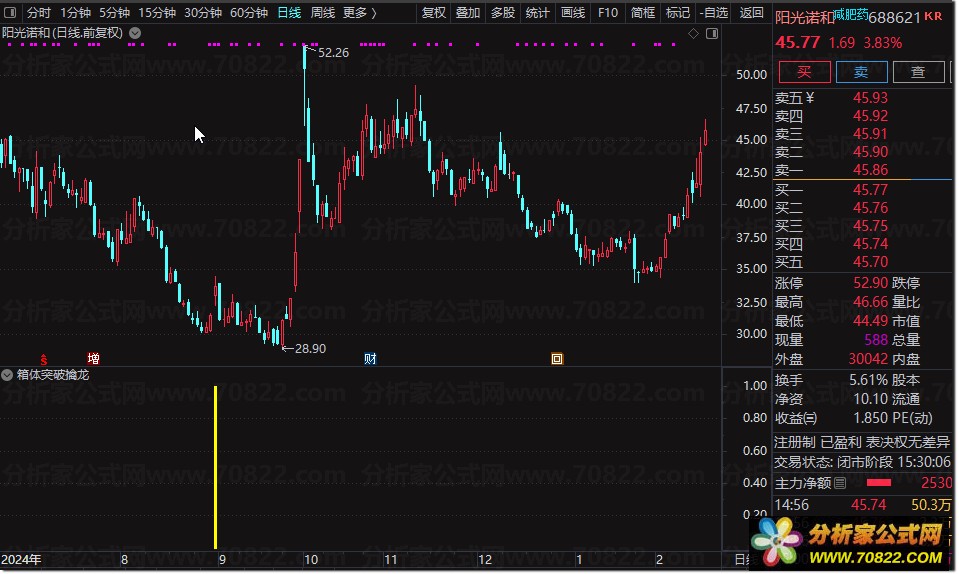Select 卖一 price 45.86
This screenshot has height=574, width=959.
pos(870,170)
